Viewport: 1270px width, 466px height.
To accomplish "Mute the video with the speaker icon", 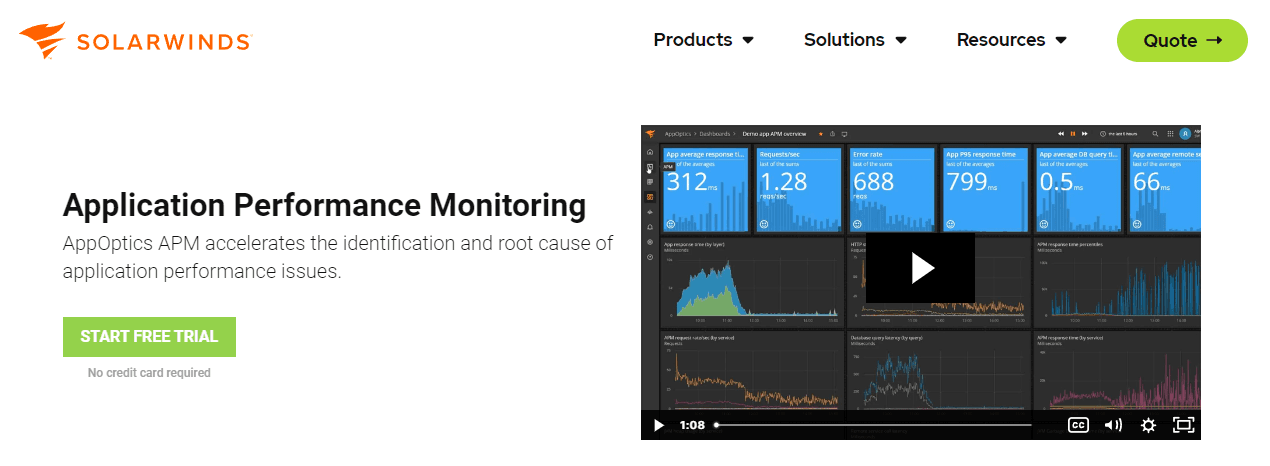I will coord(1113,425).
